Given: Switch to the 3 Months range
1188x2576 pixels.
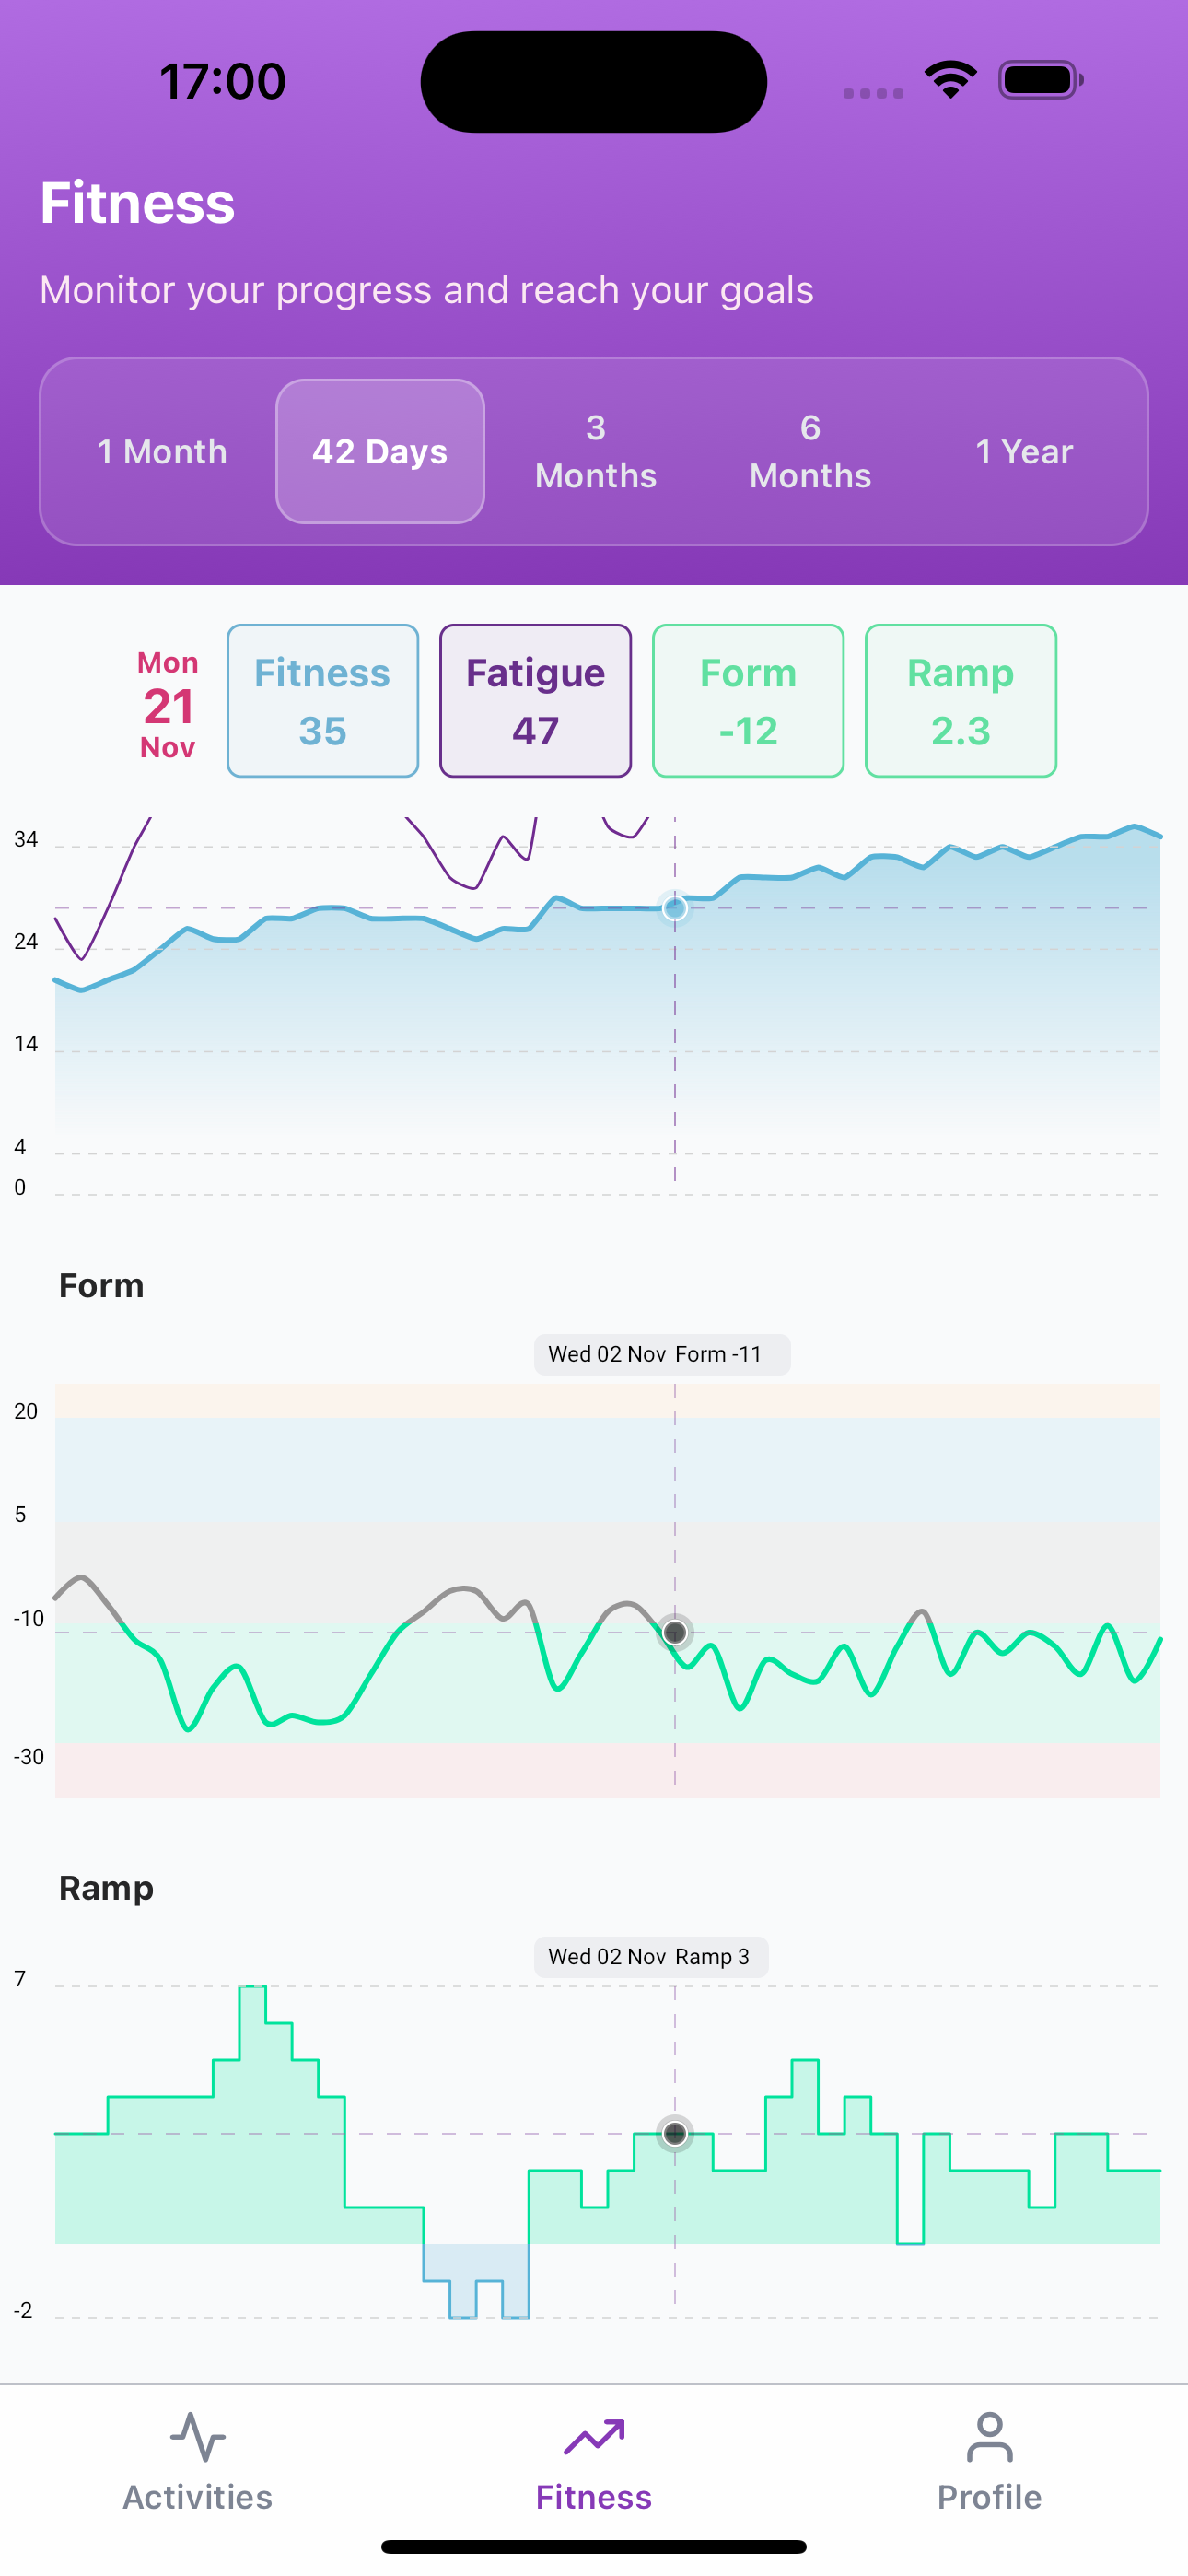Looking at the screenshot, I should (x=596, y=452).
